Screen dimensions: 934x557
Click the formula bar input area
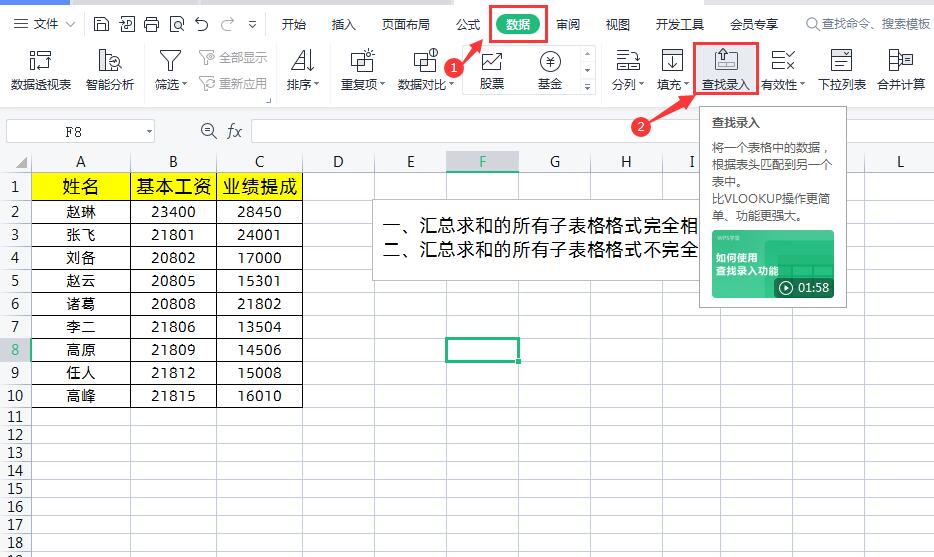coord(475,131)
